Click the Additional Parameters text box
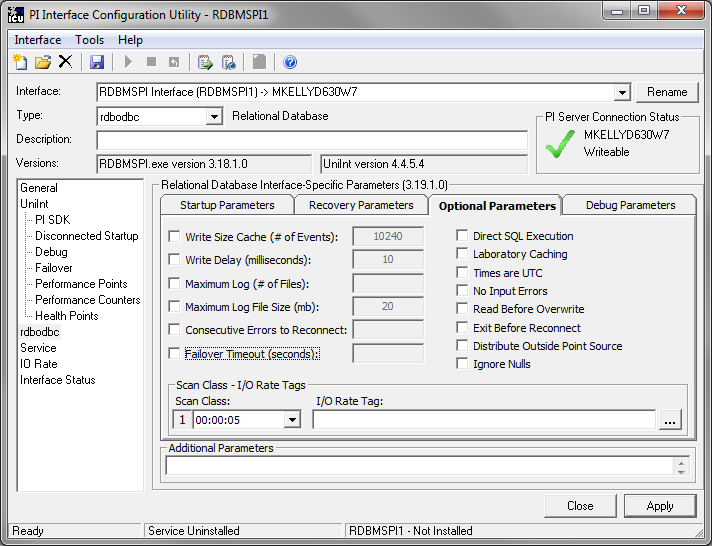This screenshot has width=712, height=546. point(420,466)
